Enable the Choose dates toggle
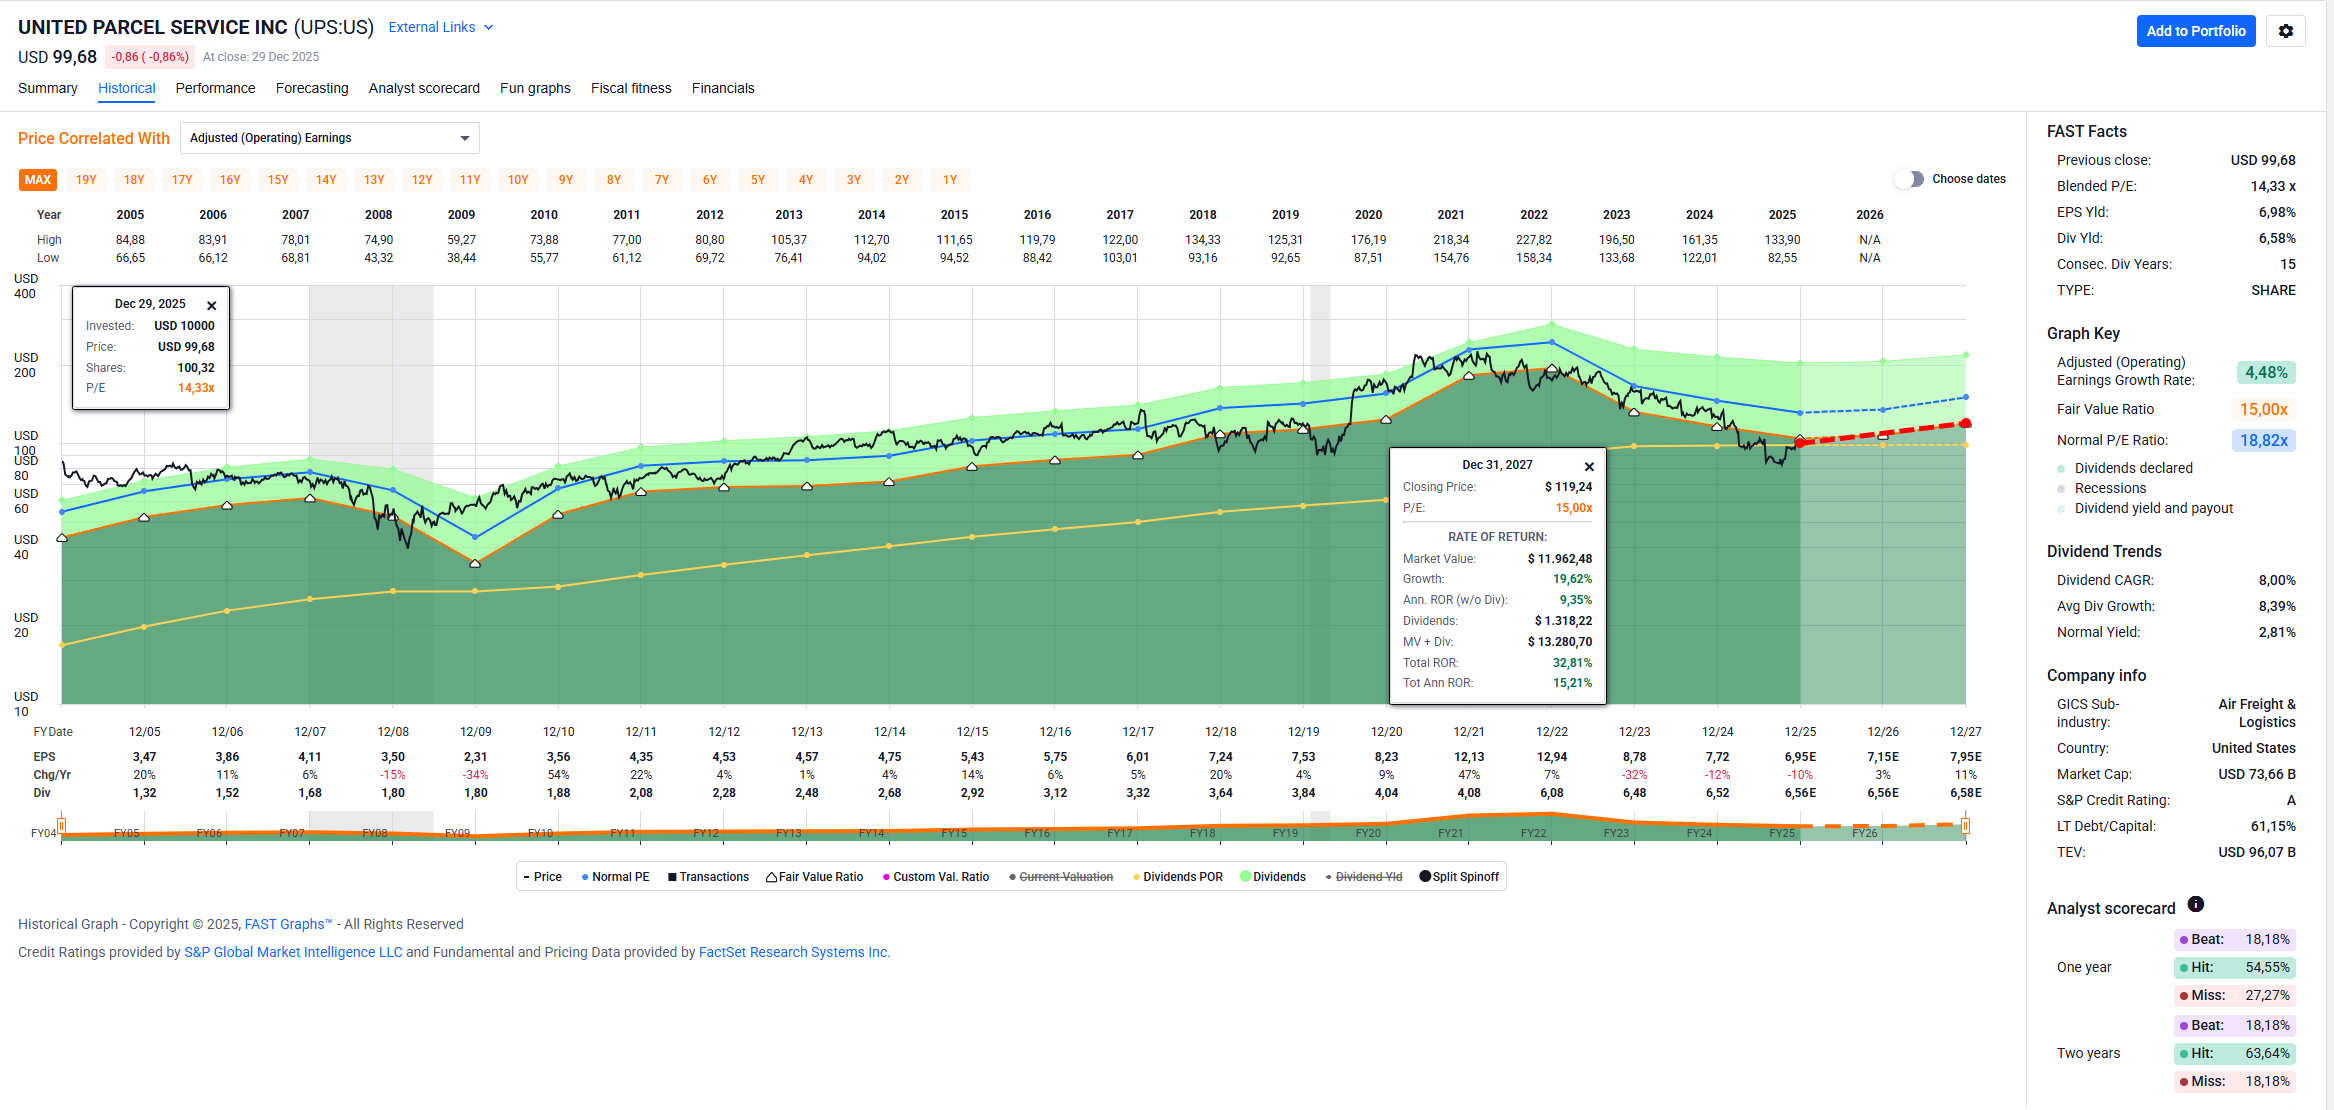 pyautogui.click(x=1909, y=179)
